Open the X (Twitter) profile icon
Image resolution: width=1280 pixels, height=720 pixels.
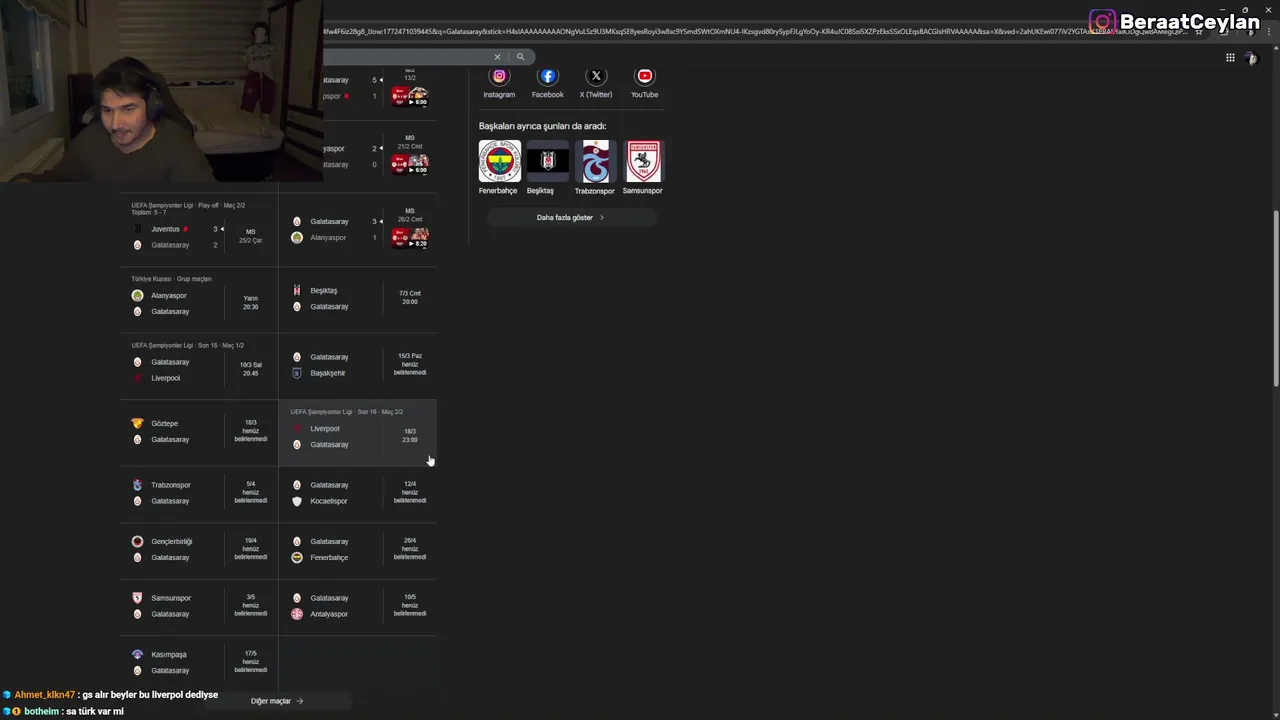pyautogui.click(x=596, y=76)
